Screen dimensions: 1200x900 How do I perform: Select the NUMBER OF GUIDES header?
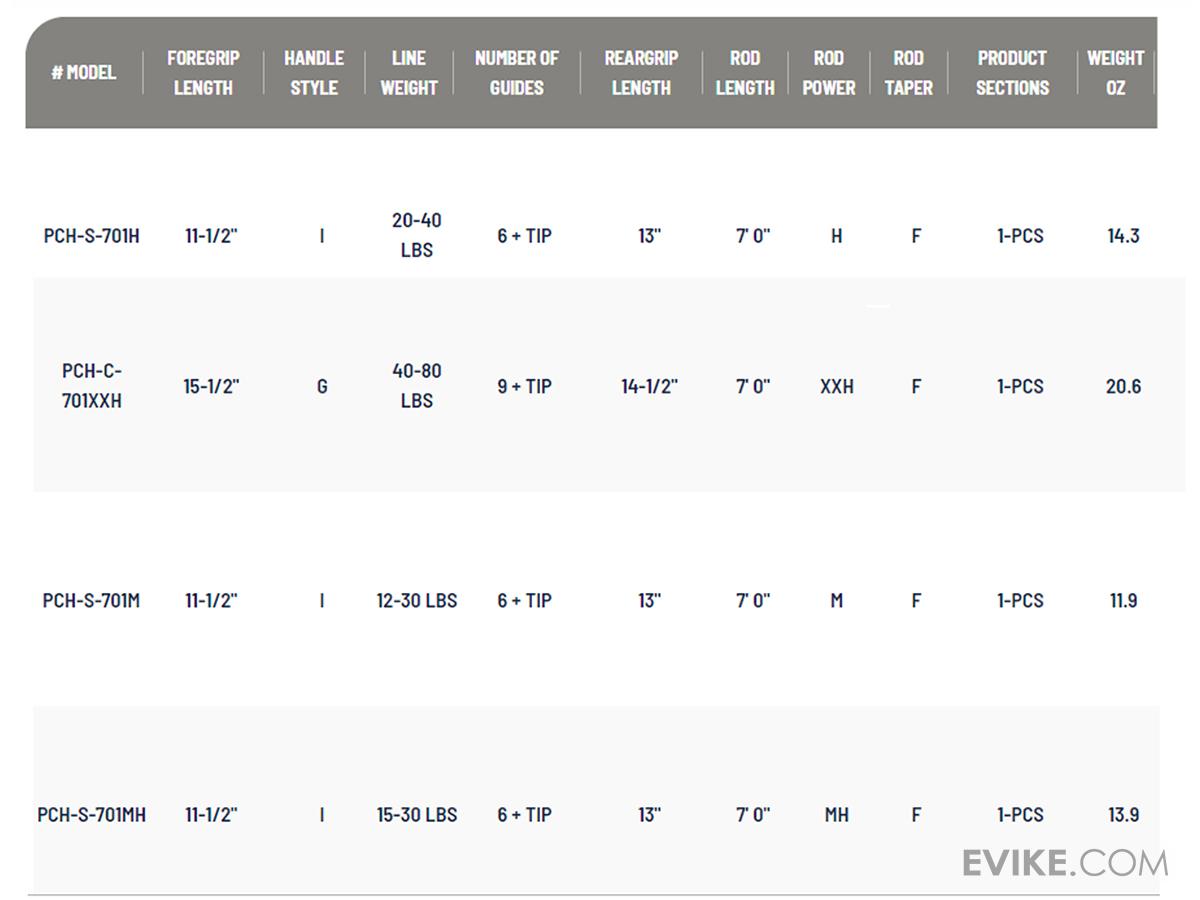pos(516,73)
